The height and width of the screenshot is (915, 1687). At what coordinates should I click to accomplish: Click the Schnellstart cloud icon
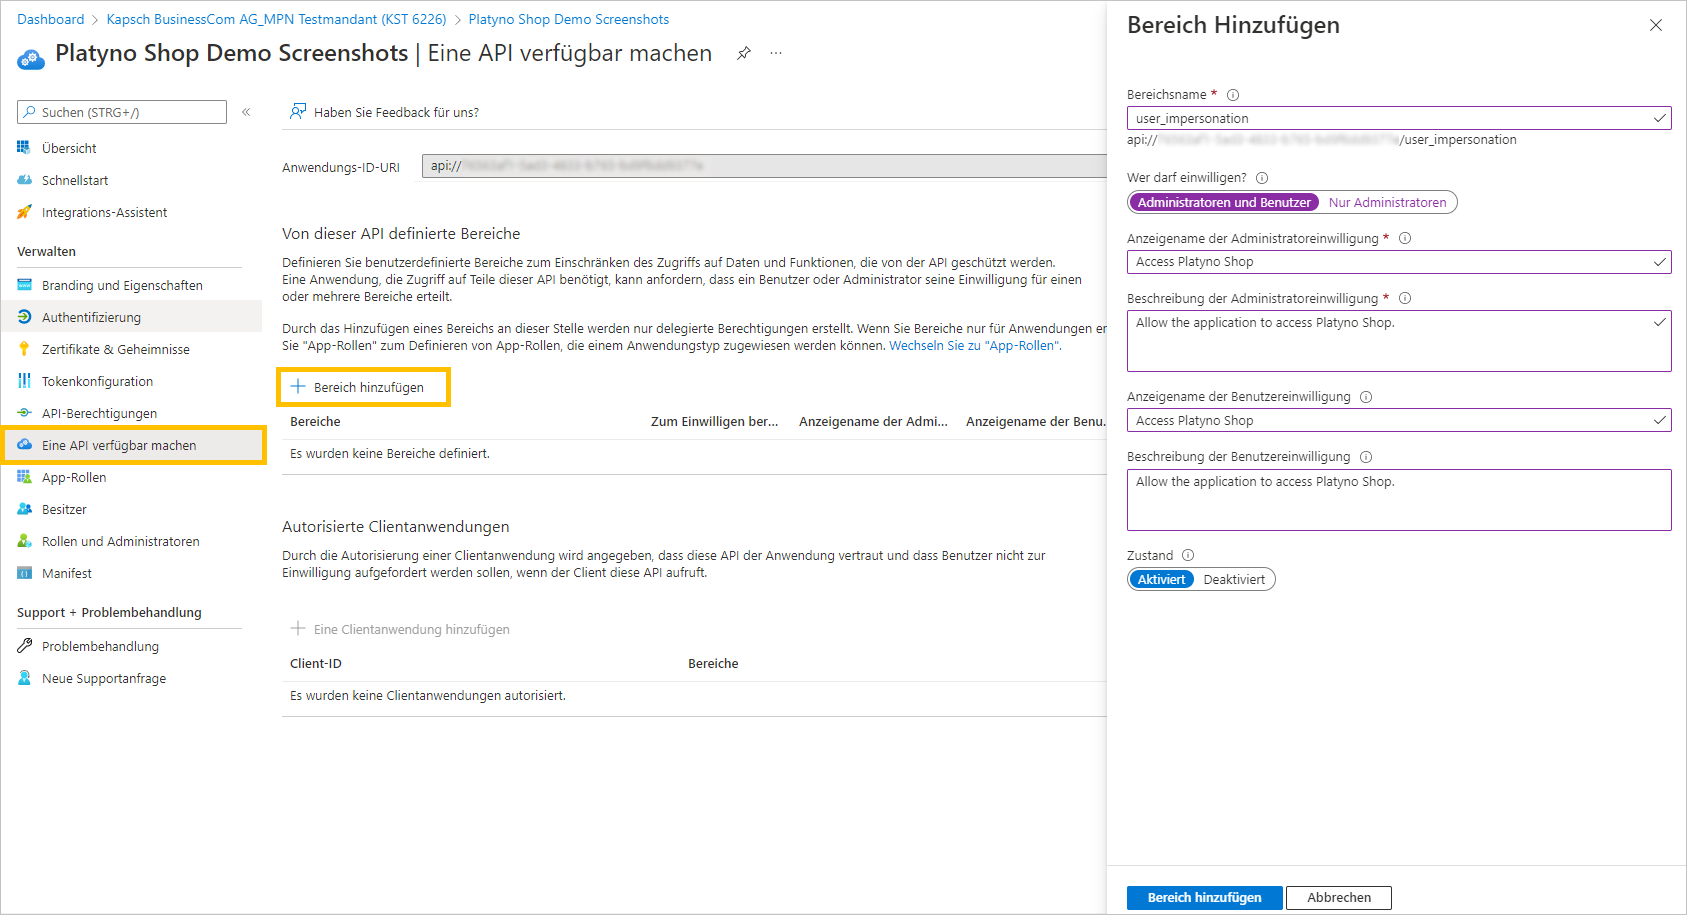(x=24, y=180)
